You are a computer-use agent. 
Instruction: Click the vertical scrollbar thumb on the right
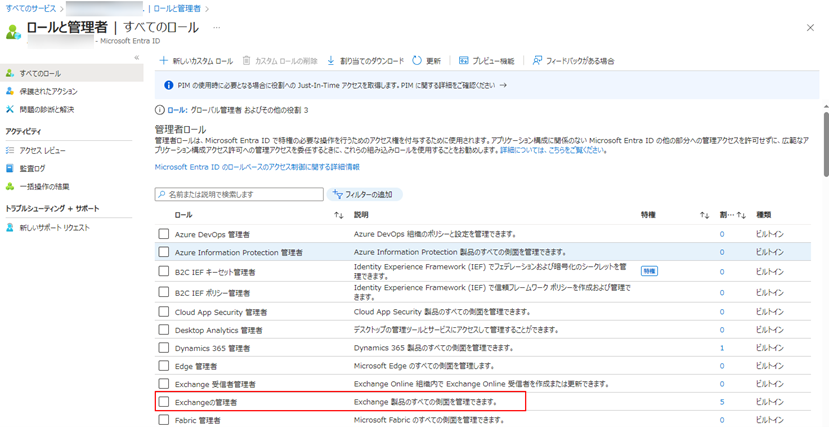click(x=825, y=143)
